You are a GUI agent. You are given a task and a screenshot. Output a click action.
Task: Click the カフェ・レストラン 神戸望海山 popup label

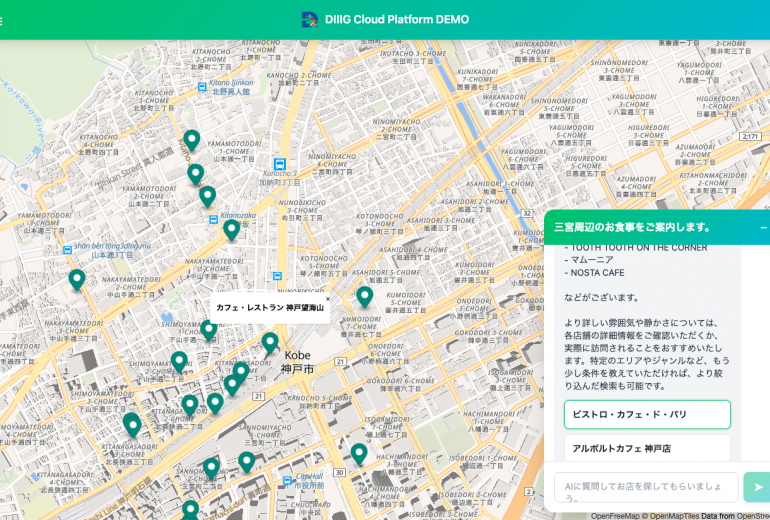click(x=268, y=308)
